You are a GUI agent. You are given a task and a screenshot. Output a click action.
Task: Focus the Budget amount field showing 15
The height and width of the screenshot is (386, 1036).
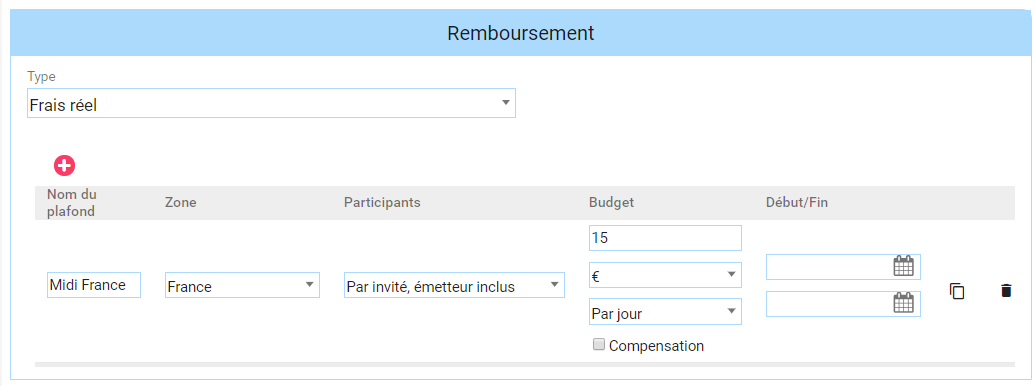pyautogui.click(x=665, y=238)
